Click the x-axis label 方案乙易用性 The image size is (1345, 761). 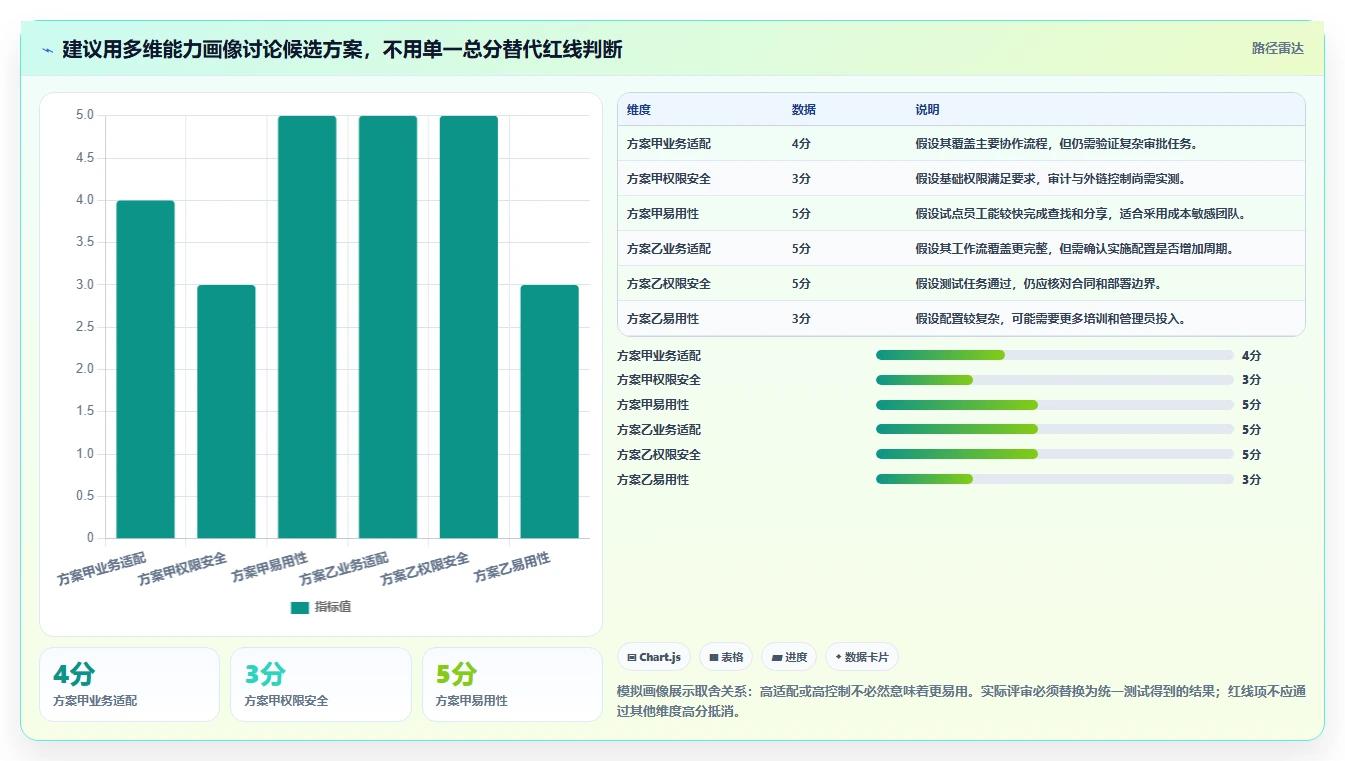click(511, 568)
